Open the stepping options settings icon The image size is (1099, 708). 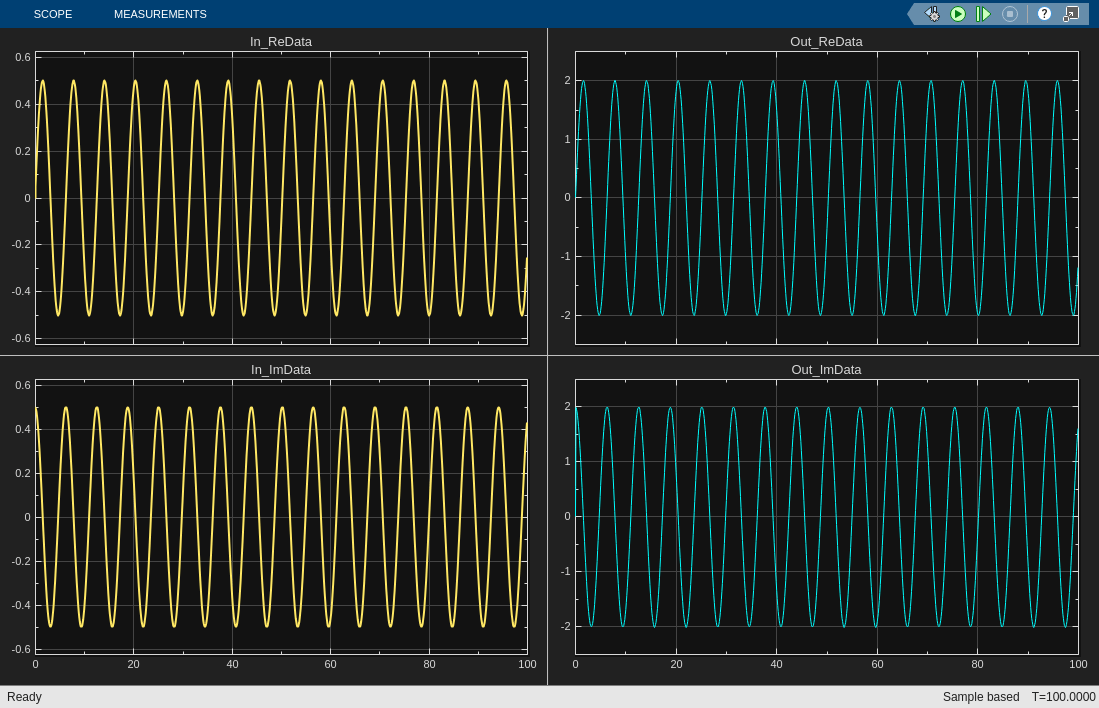[x=932, y=14]
